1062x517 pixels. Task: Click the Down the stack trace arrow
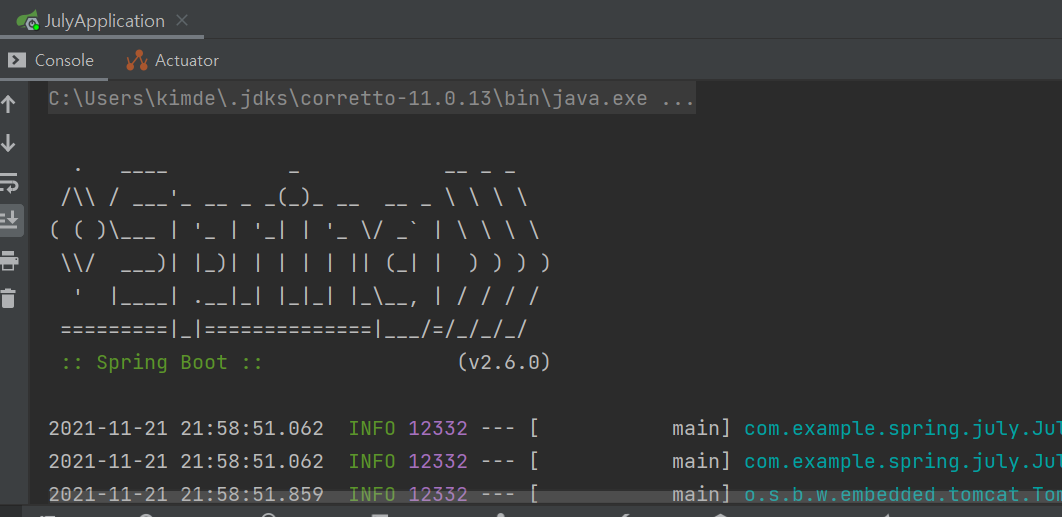[8, 143]
